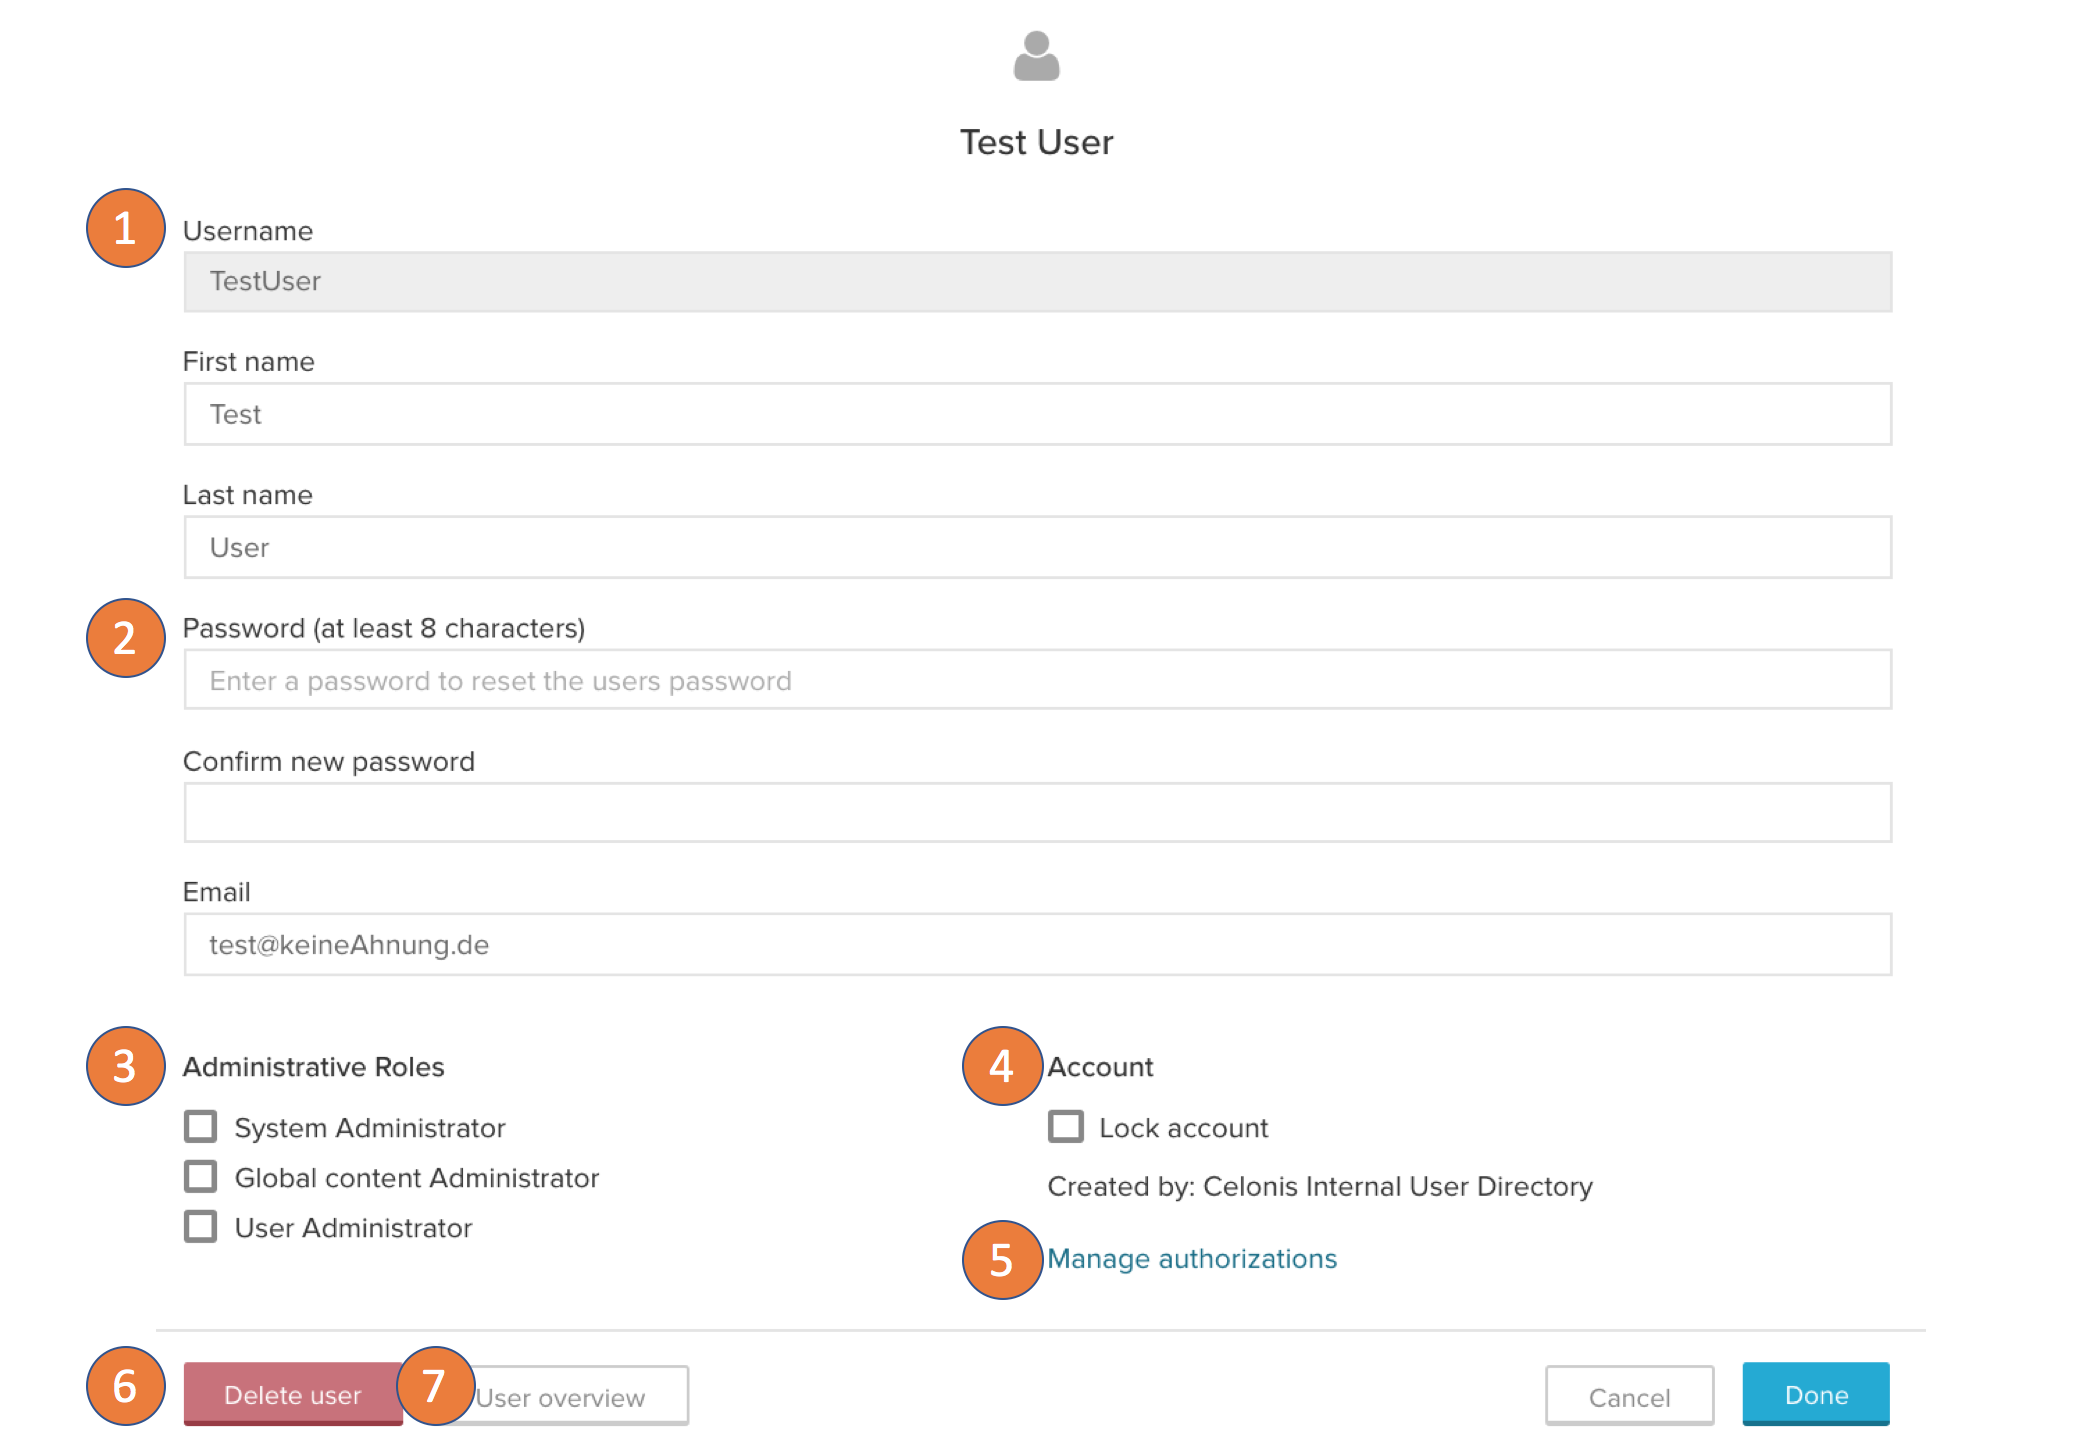
Task: Click the orange number 6 marker
Action: pos(125,1386)
